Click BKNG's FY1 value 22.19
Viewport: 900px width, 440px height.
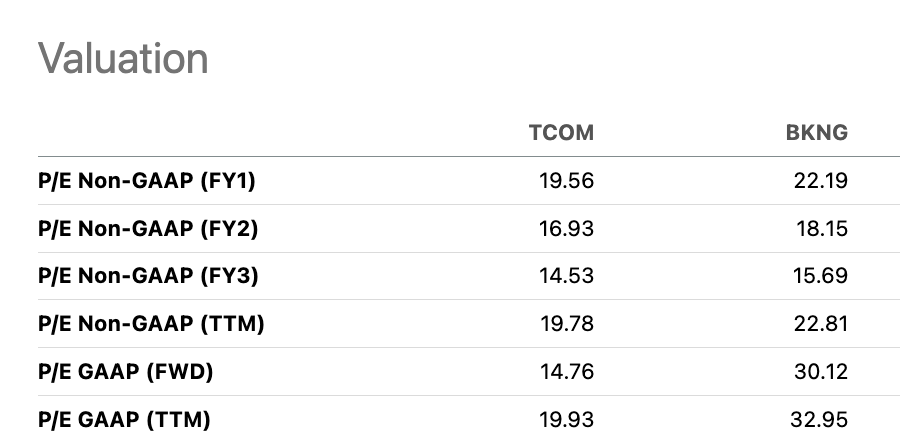[820, 181]
